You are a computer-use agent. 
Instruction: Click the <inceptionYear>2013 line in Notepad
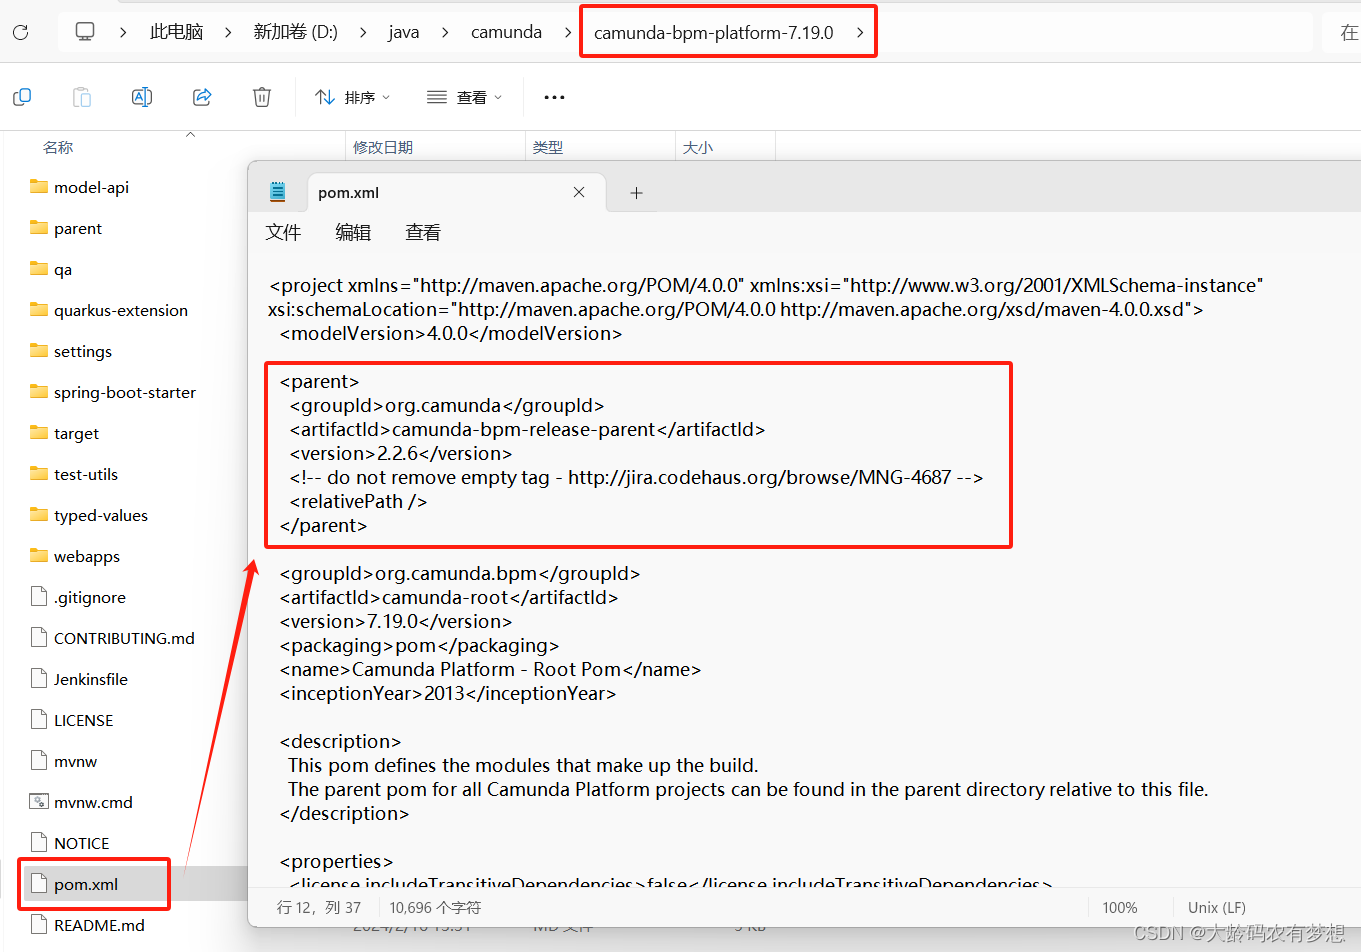click(x=448, y=693)
